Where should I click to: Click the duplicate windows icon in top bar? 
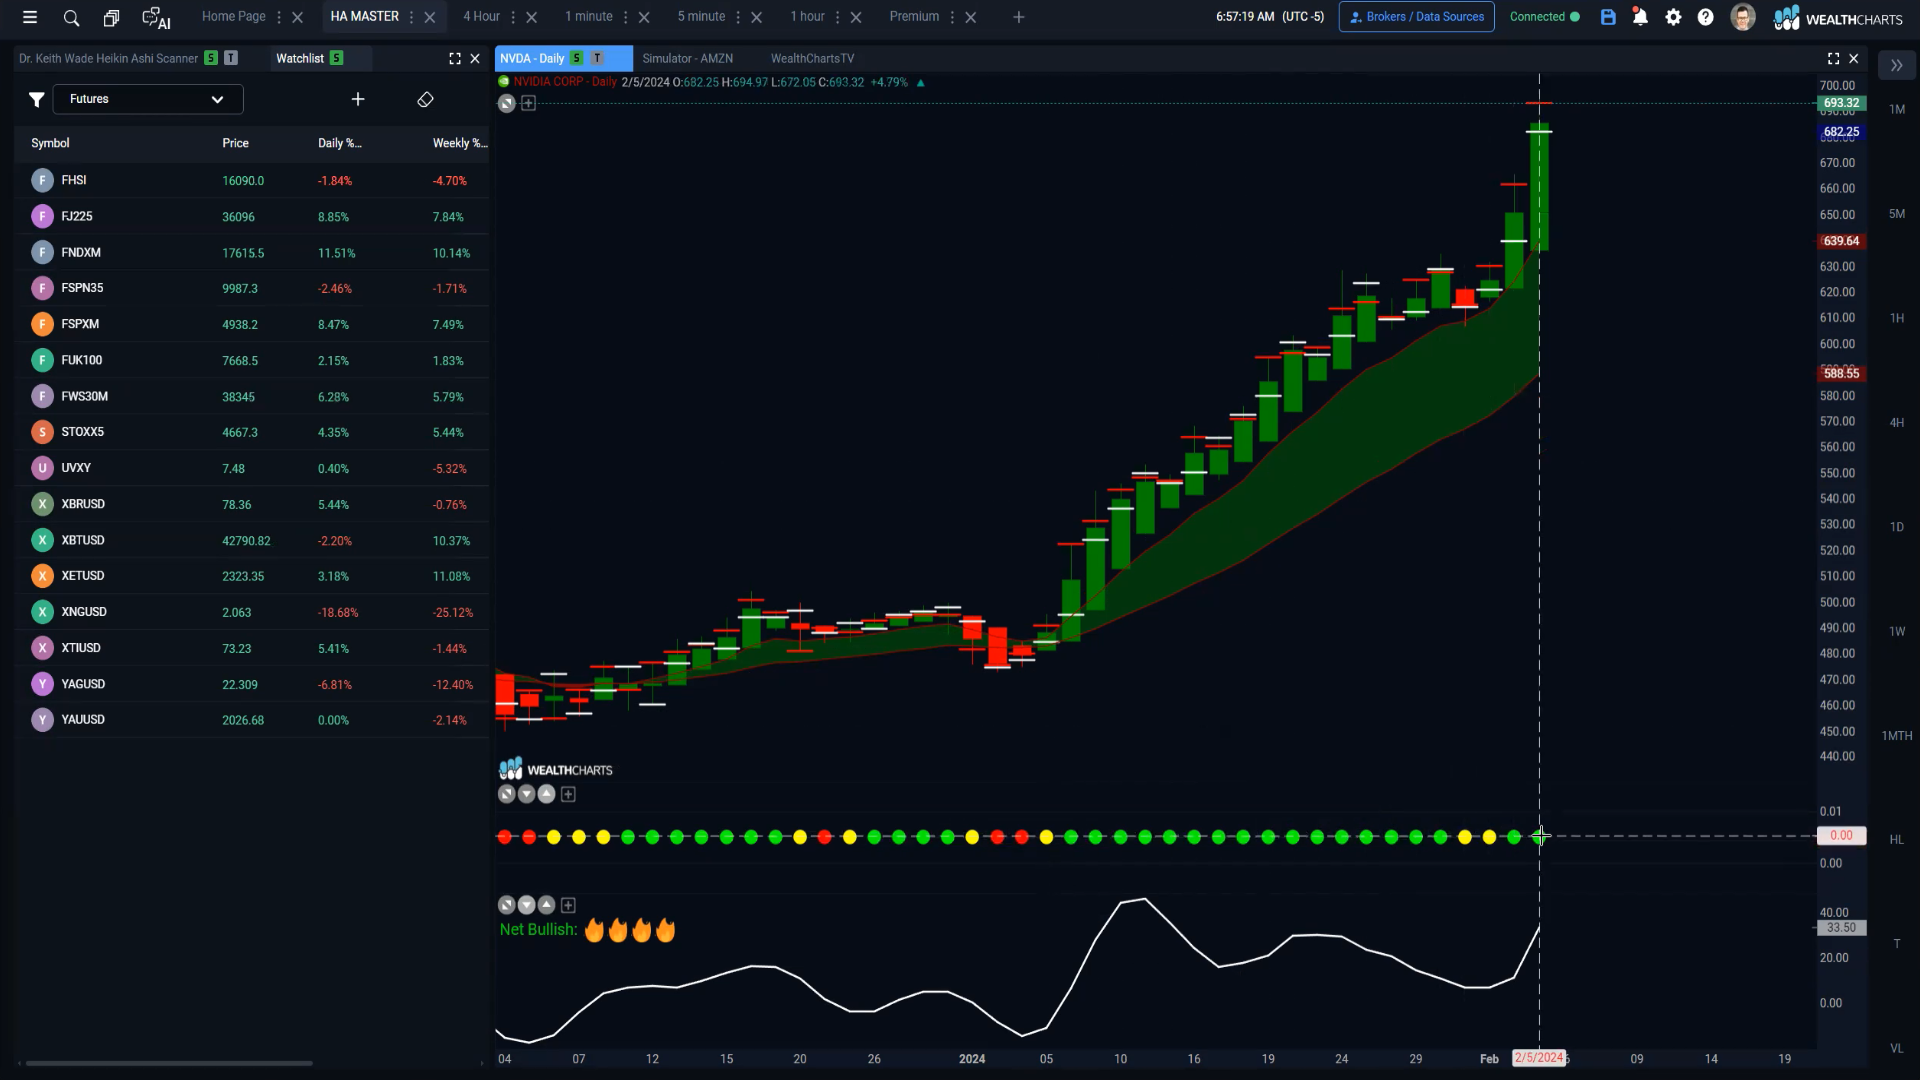[111, 17]
